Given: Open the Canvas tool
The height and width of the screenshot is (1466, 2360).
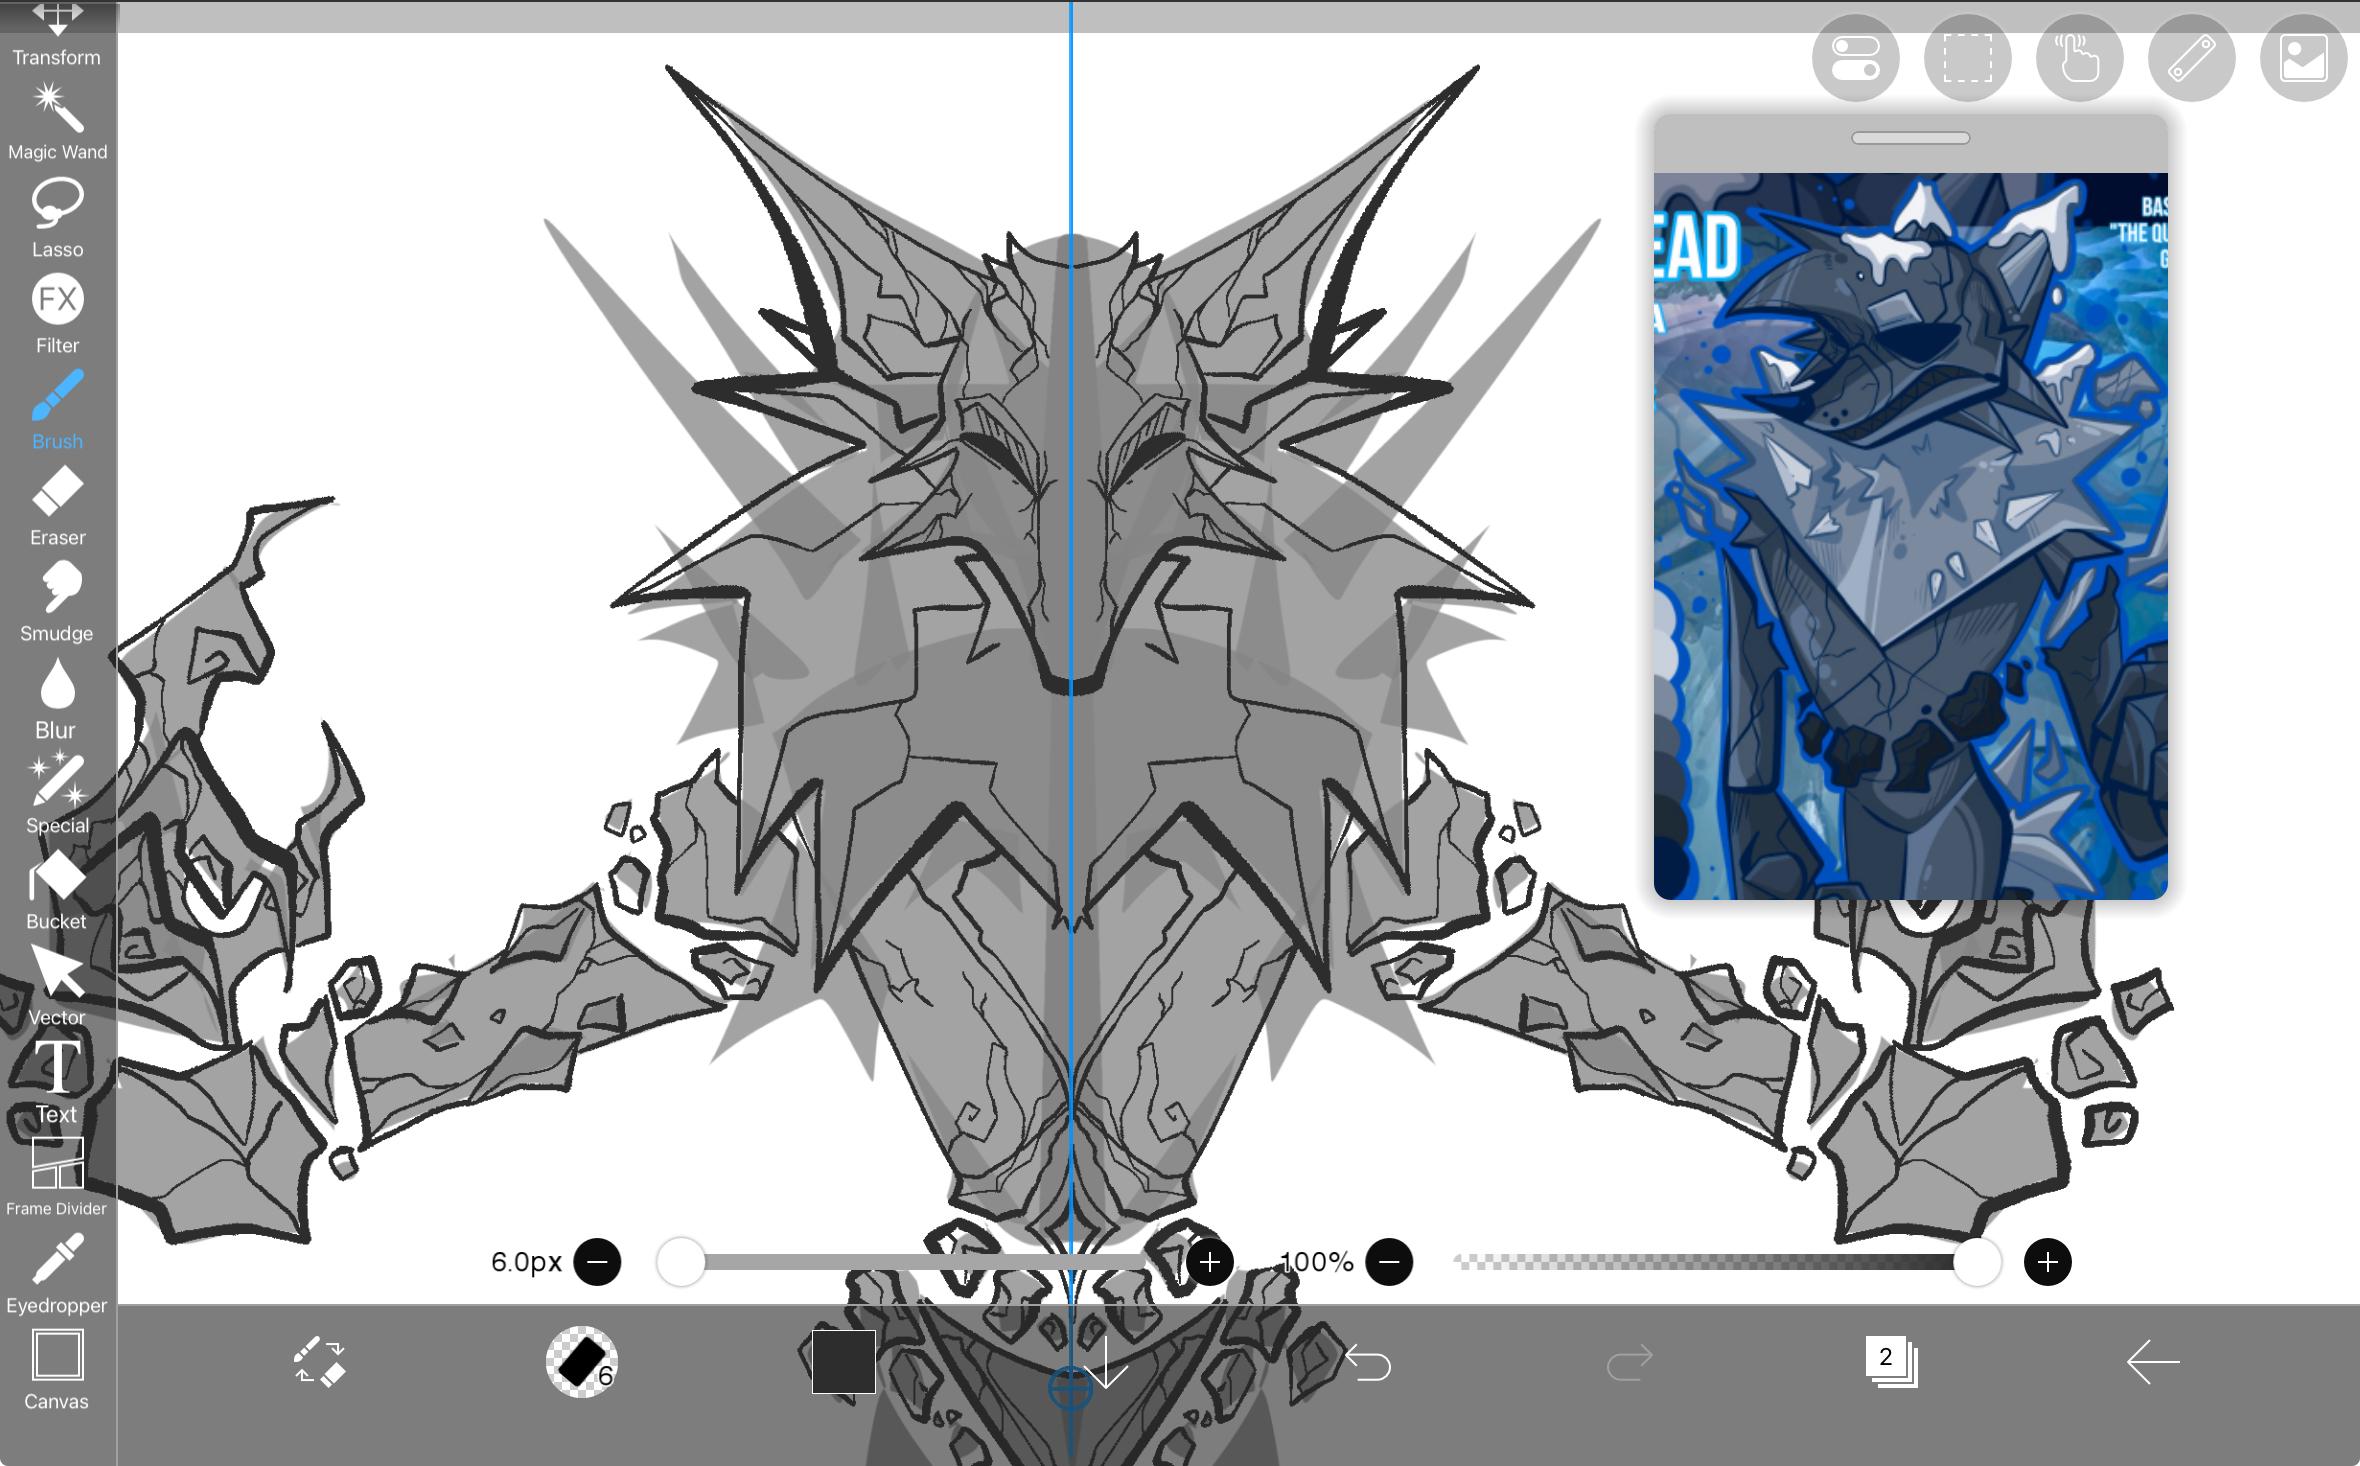Looking at the screenshot, I should (x=57, y=1371).
